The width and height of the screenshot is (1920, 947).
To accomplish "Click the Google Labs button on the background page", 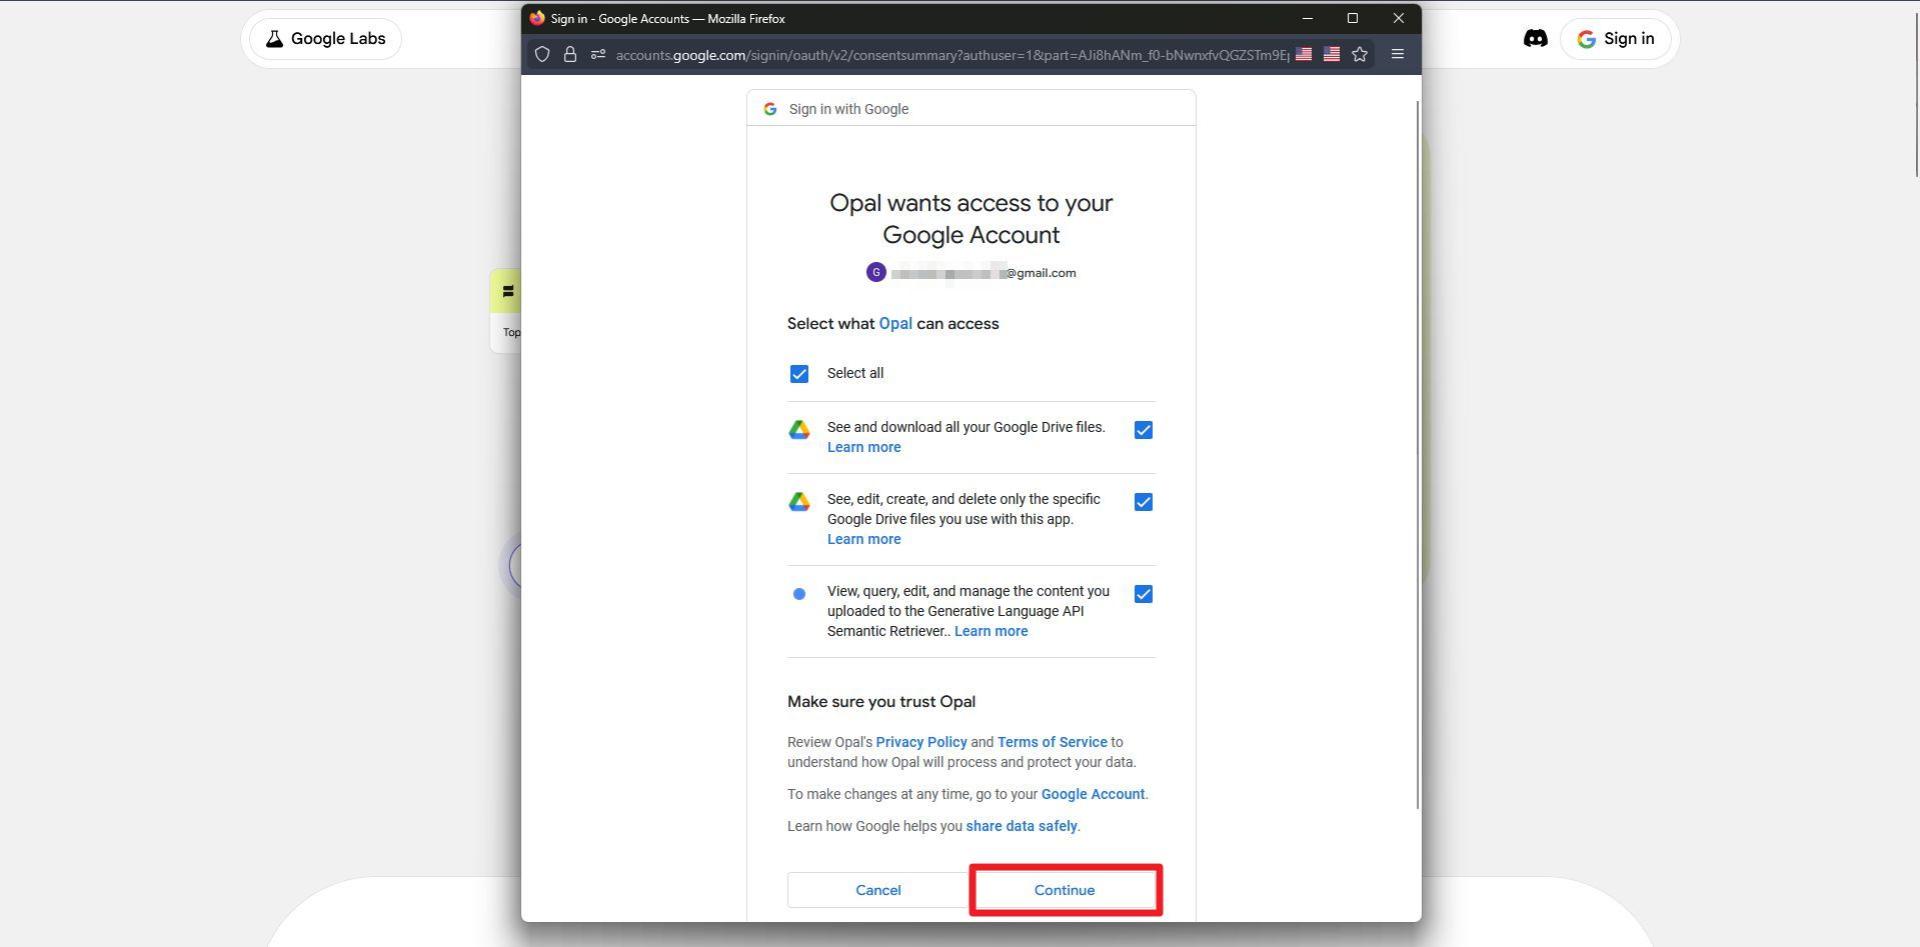I will pyautogui.click(x=325, y=39).
